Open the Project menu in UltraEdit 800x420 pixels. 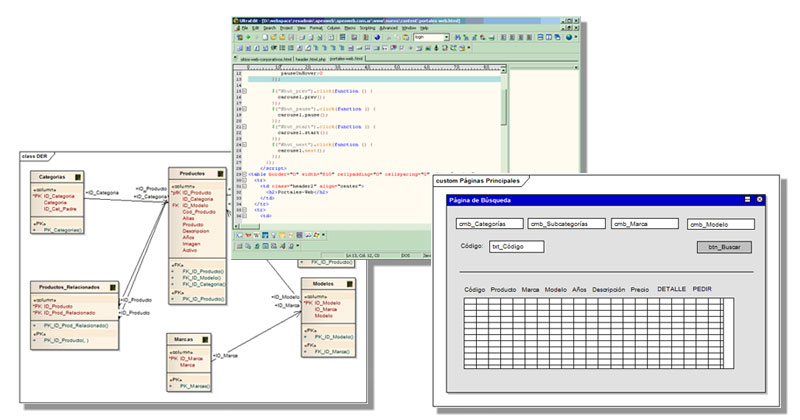(286, 28)
